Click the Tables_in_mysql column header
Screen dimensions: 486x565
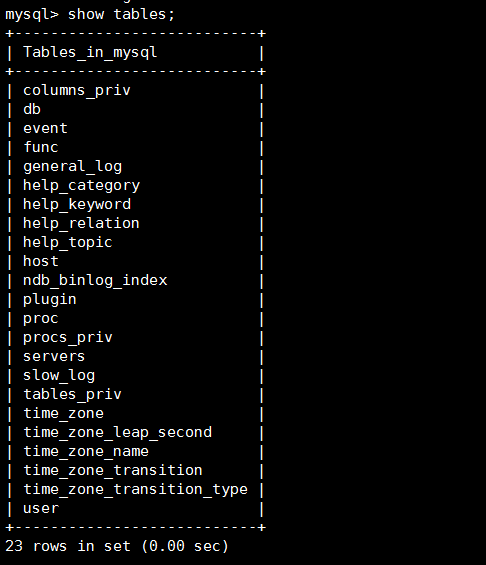point(90,53)
